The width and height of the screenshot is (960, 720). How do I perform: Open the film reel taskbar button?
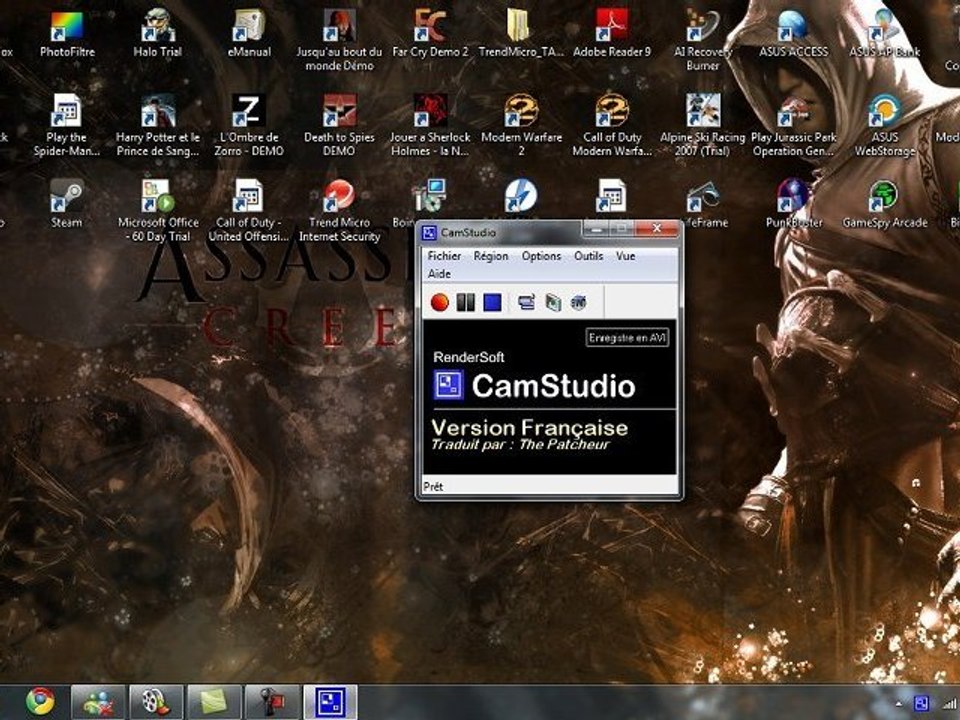click(156, 702)
